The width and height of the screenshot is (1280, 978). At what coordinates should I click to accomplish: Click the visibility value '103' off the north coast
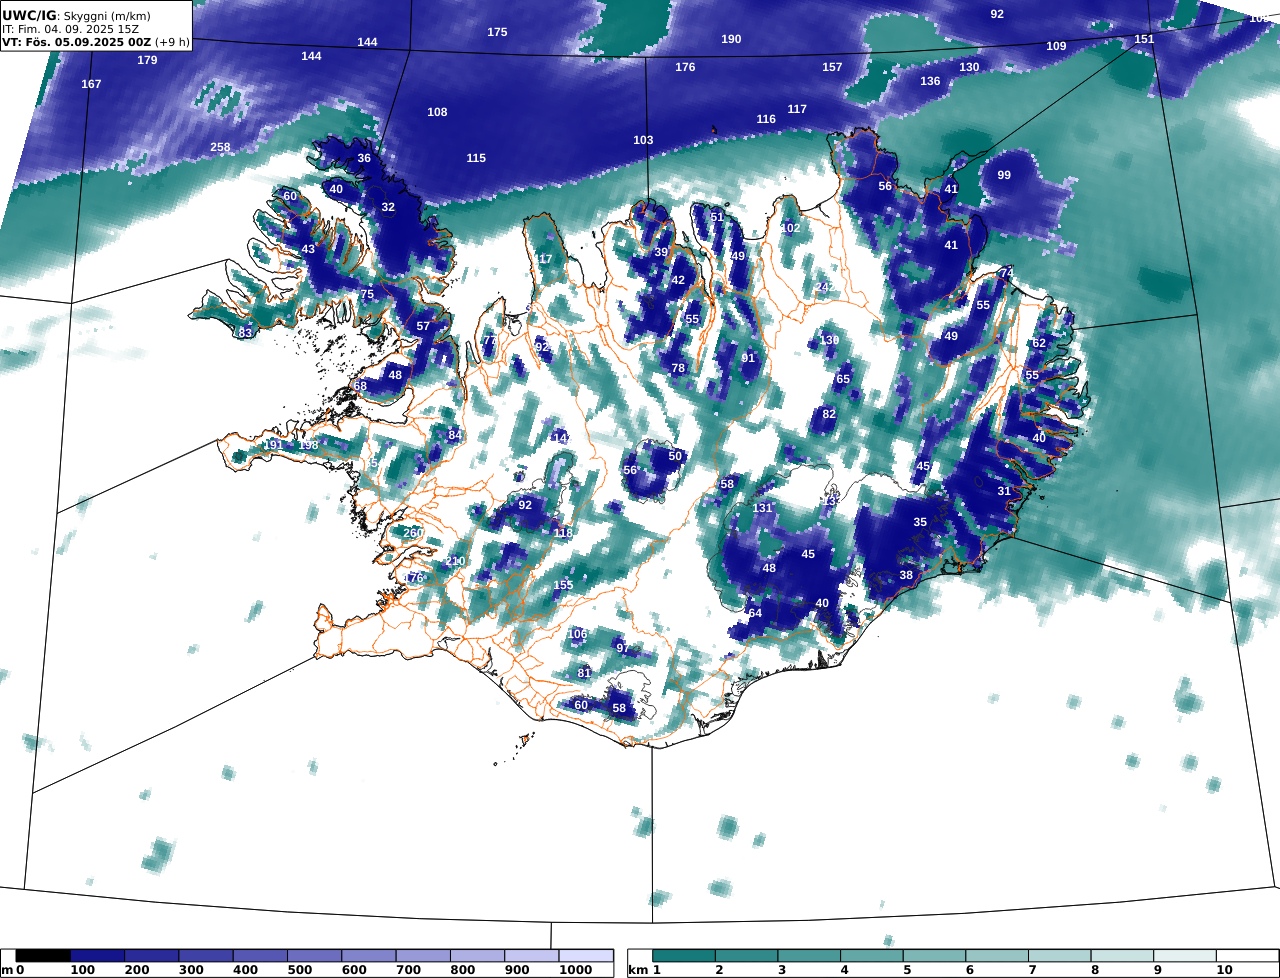[643, 140]
